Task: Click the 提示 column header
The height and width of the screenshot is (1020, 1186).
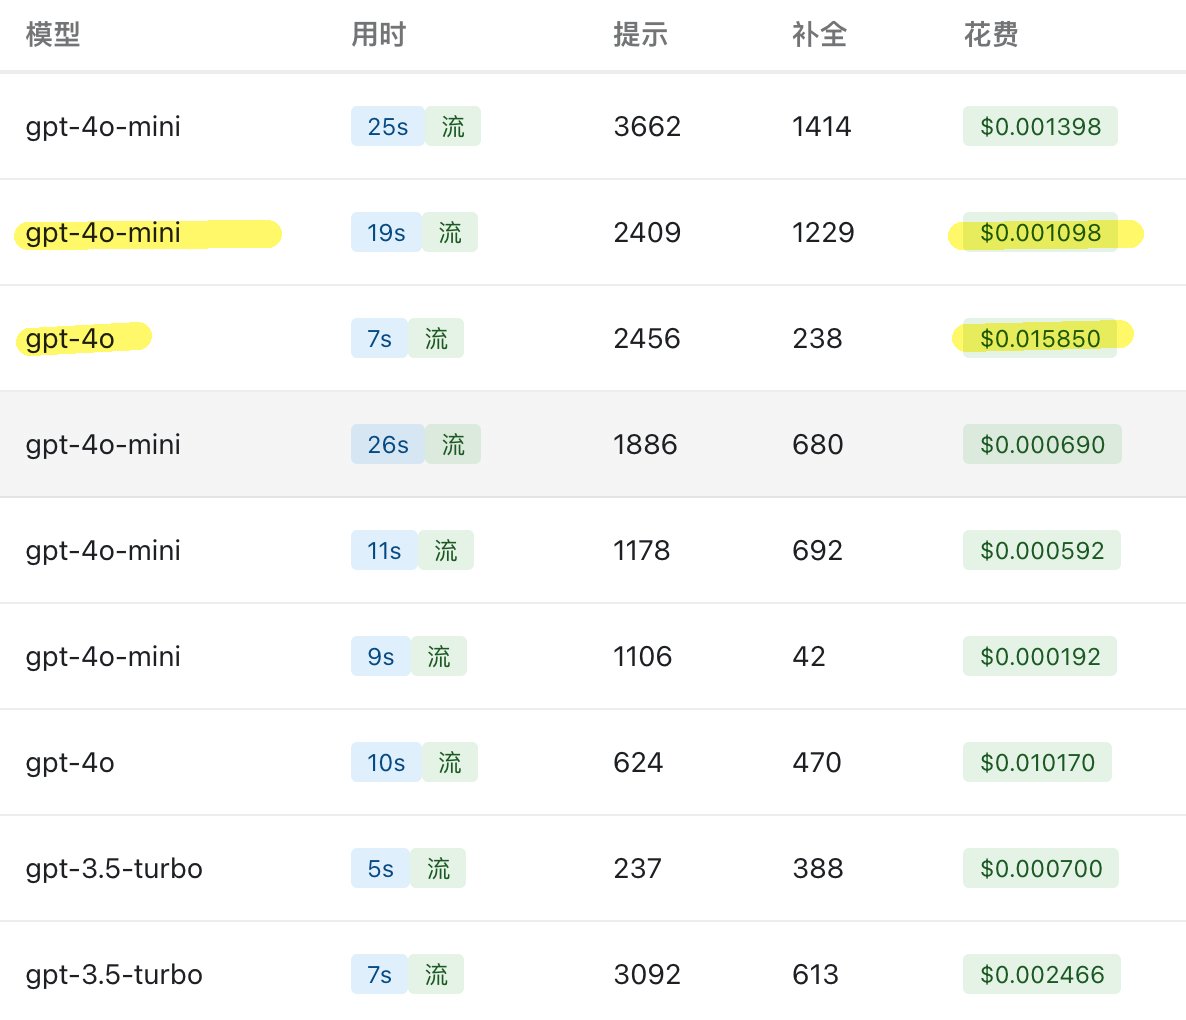Action: pos(641,35)
